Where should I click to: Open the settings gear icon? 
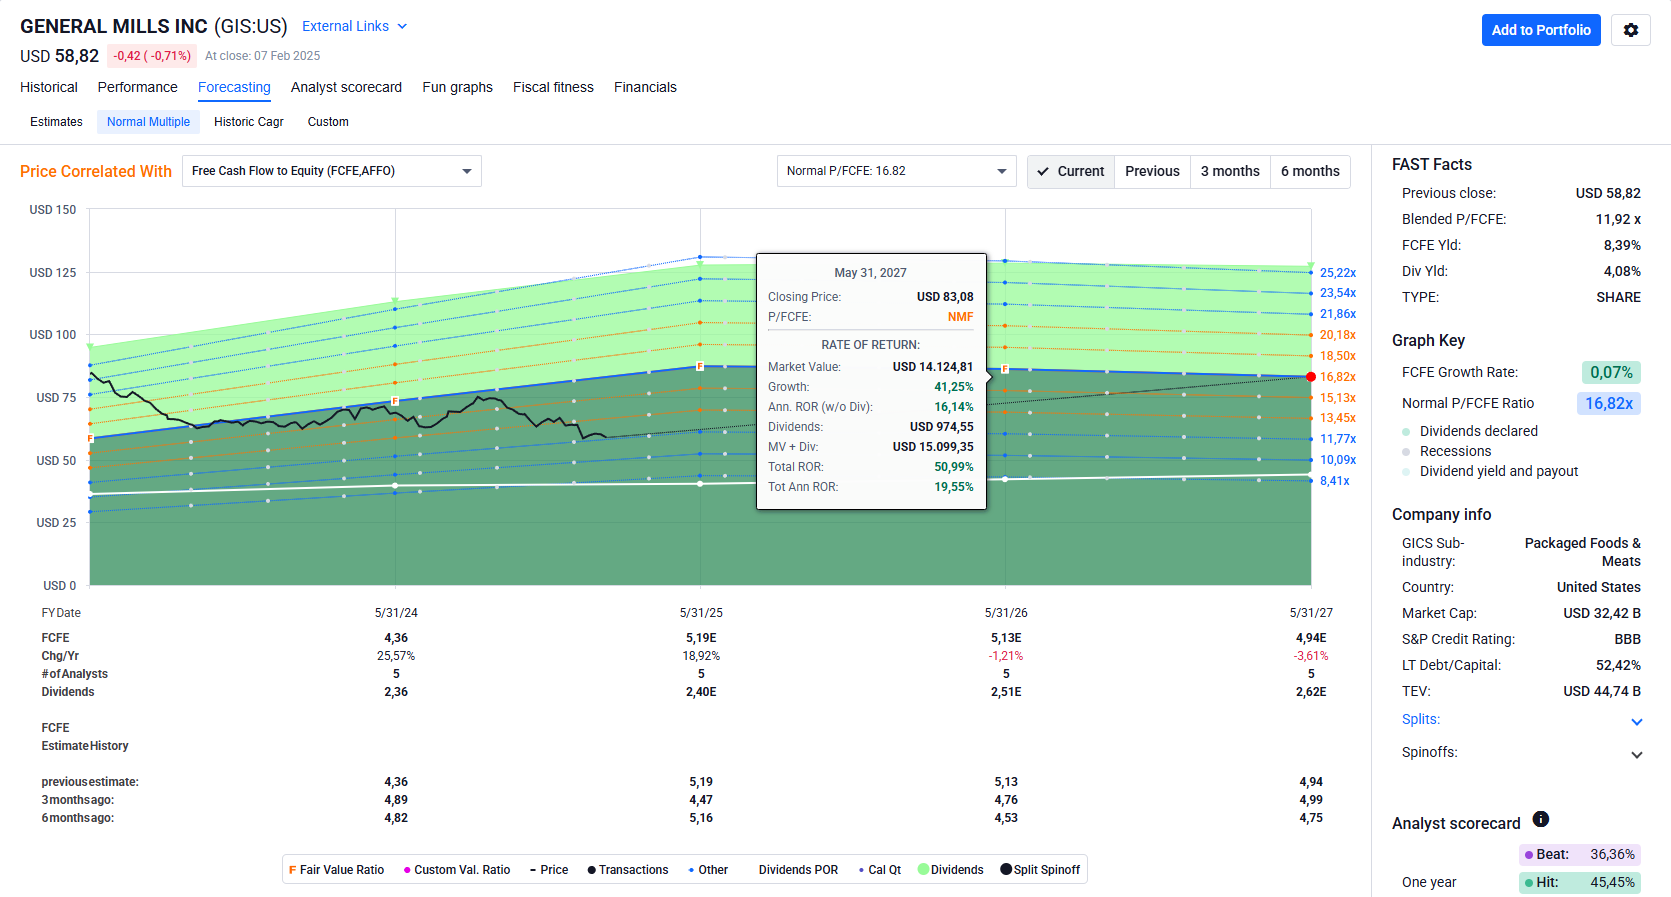pos(1630,30)
